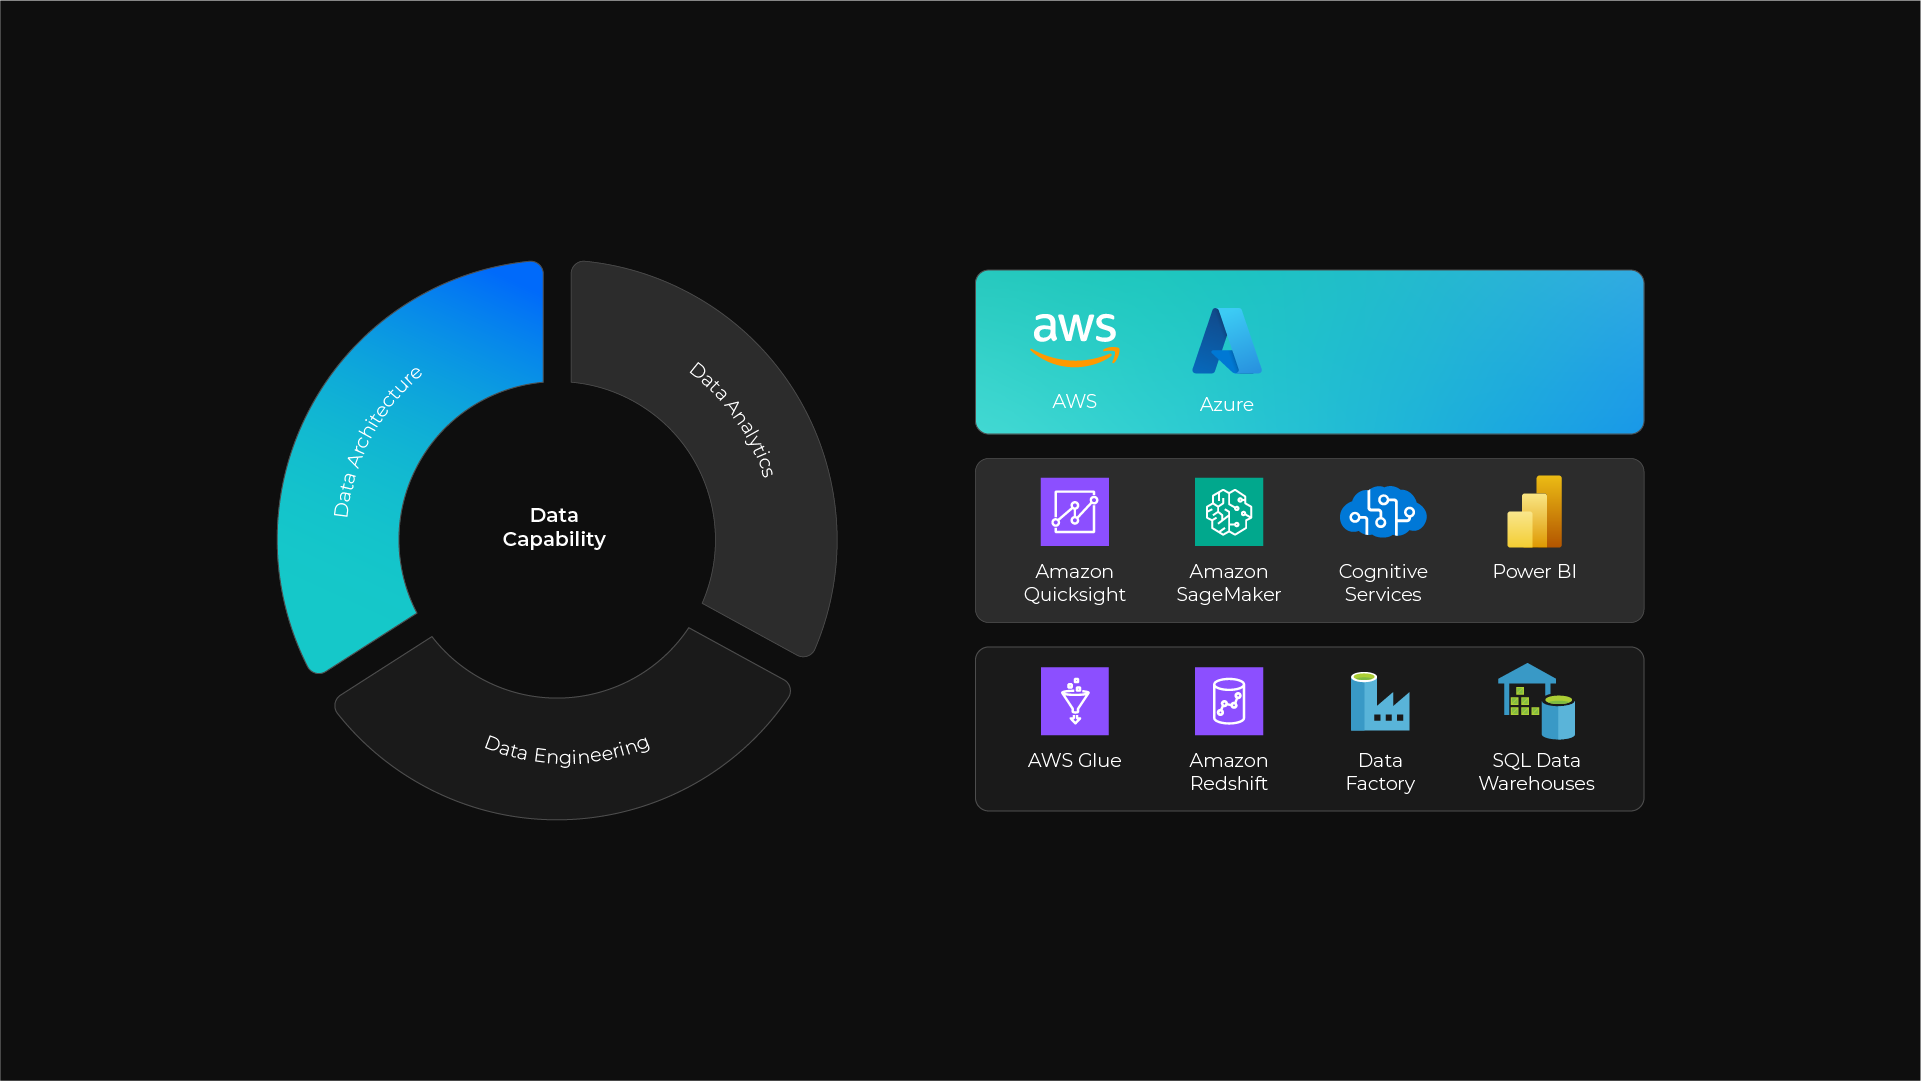Click the Data Factory building icon

pos(1381,701)
